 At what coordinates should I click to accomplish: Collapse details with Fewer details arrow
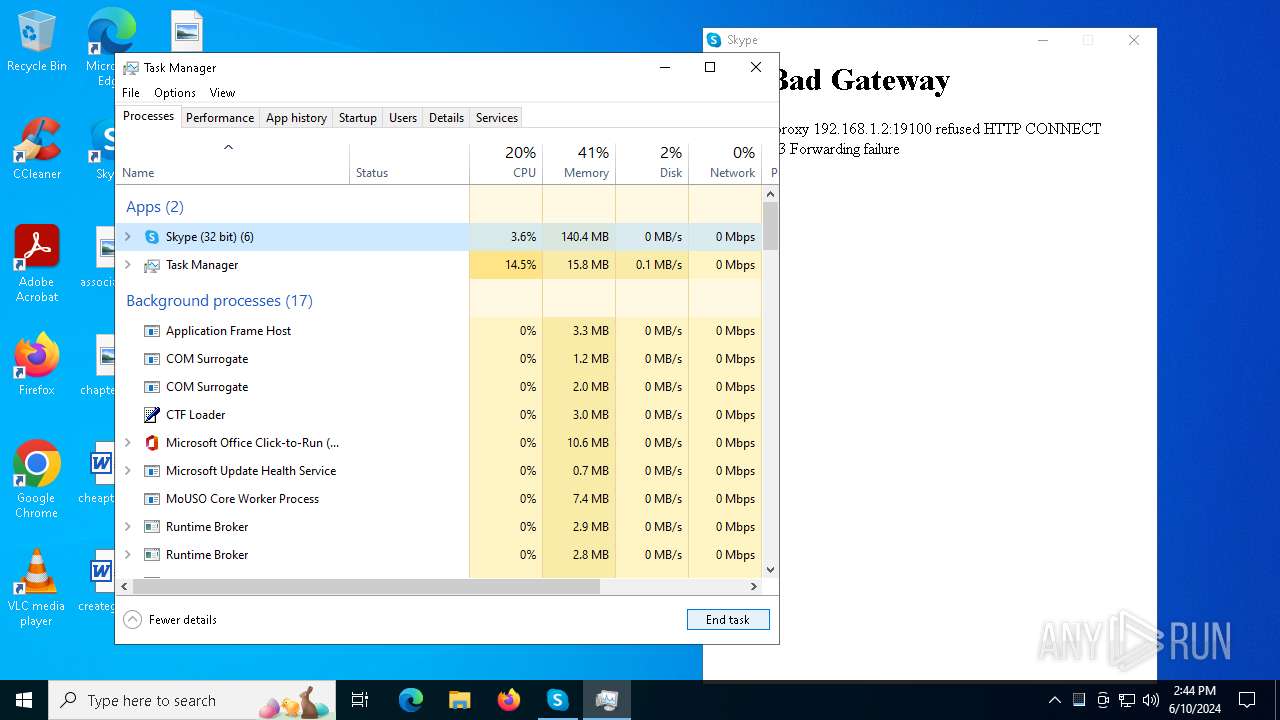[132, 620]
